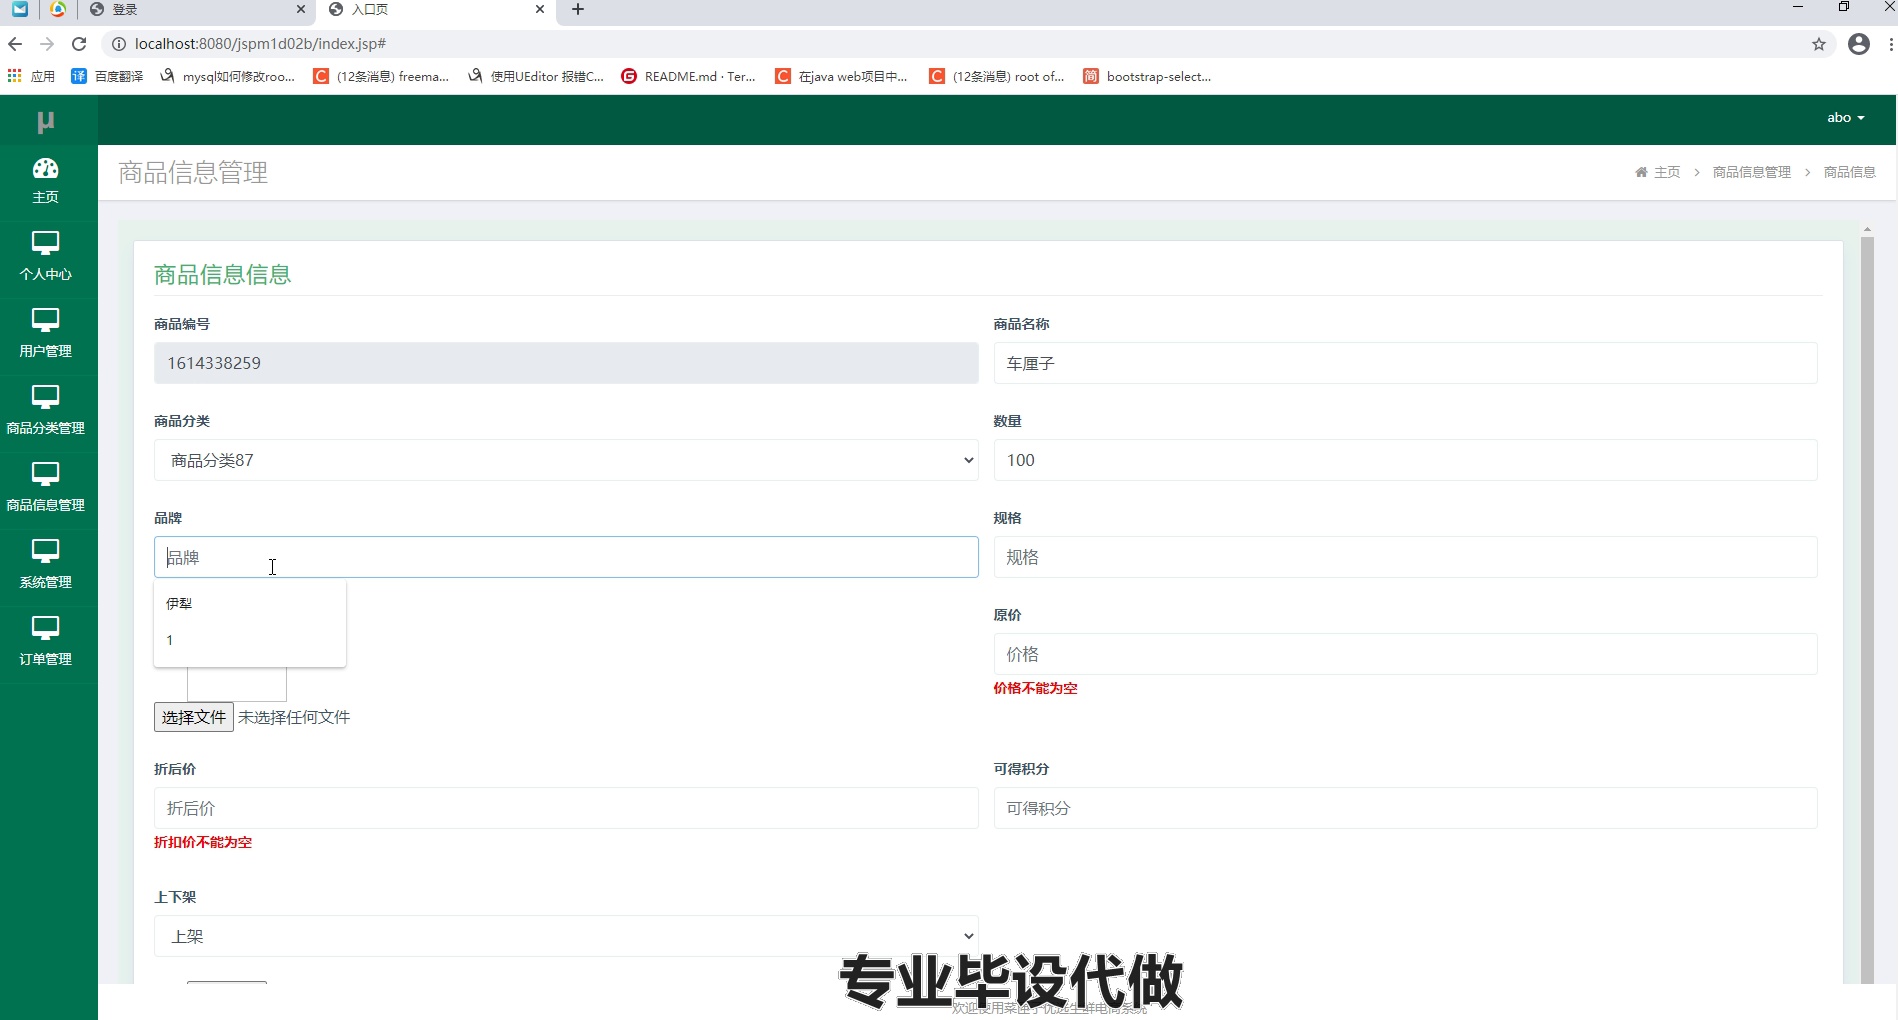Image resolution: width=1898 pixels, height=1020 pixels.
Task: Click the 折后价 input field
Action: [x=565, y=808]
